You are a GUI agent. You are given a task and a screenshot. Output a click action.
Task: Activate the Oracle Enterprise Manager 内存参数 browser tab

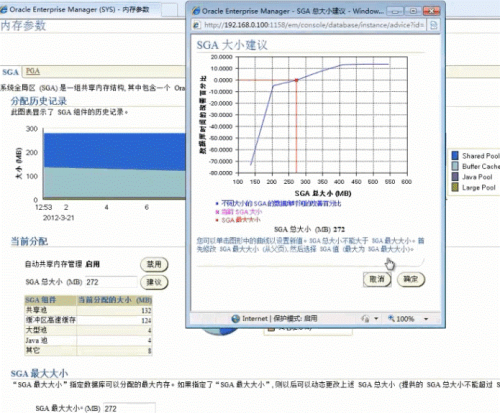coord(80,10)
